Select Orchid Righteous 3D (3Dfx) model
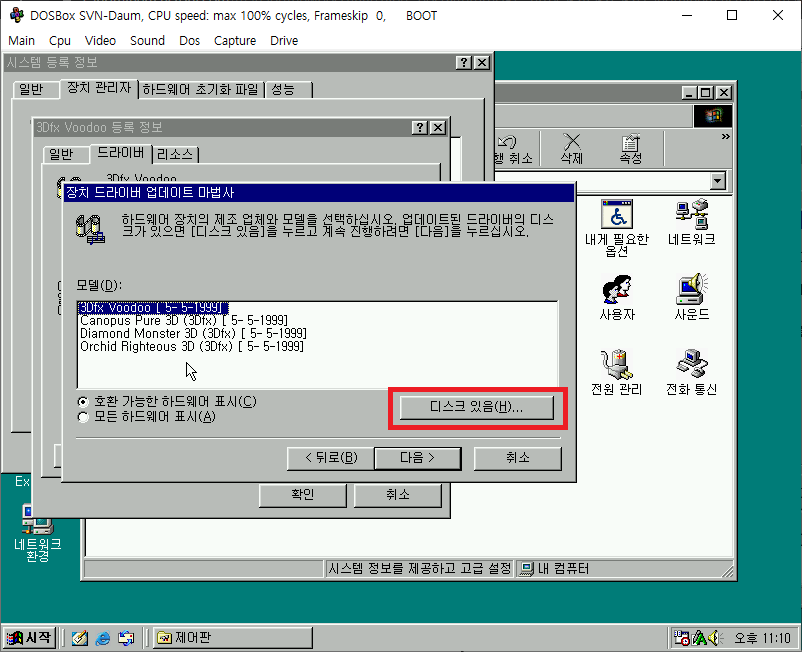The image size is (802, 652). click(x=192, y=347)
